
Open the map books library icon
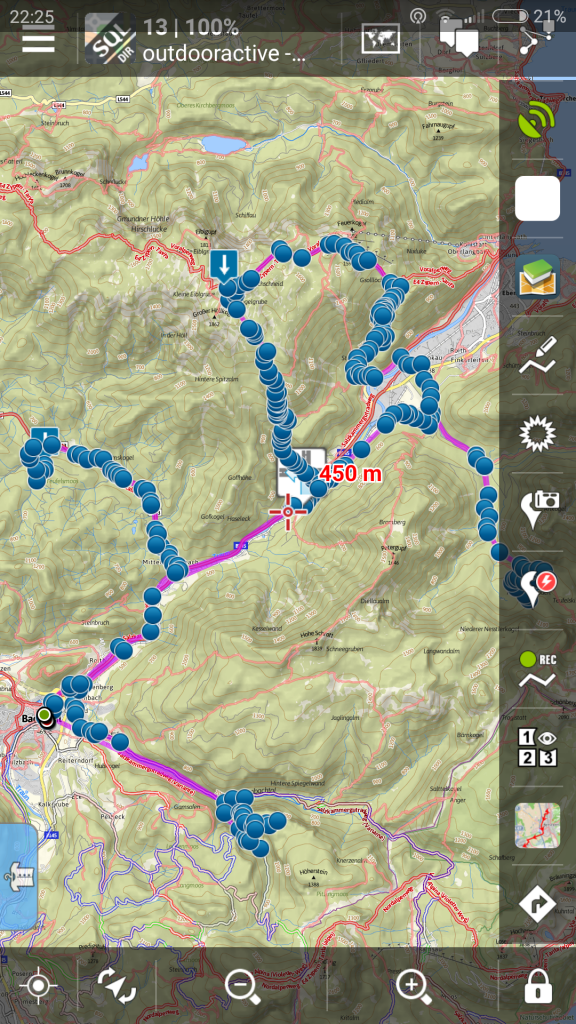[537, 276]
